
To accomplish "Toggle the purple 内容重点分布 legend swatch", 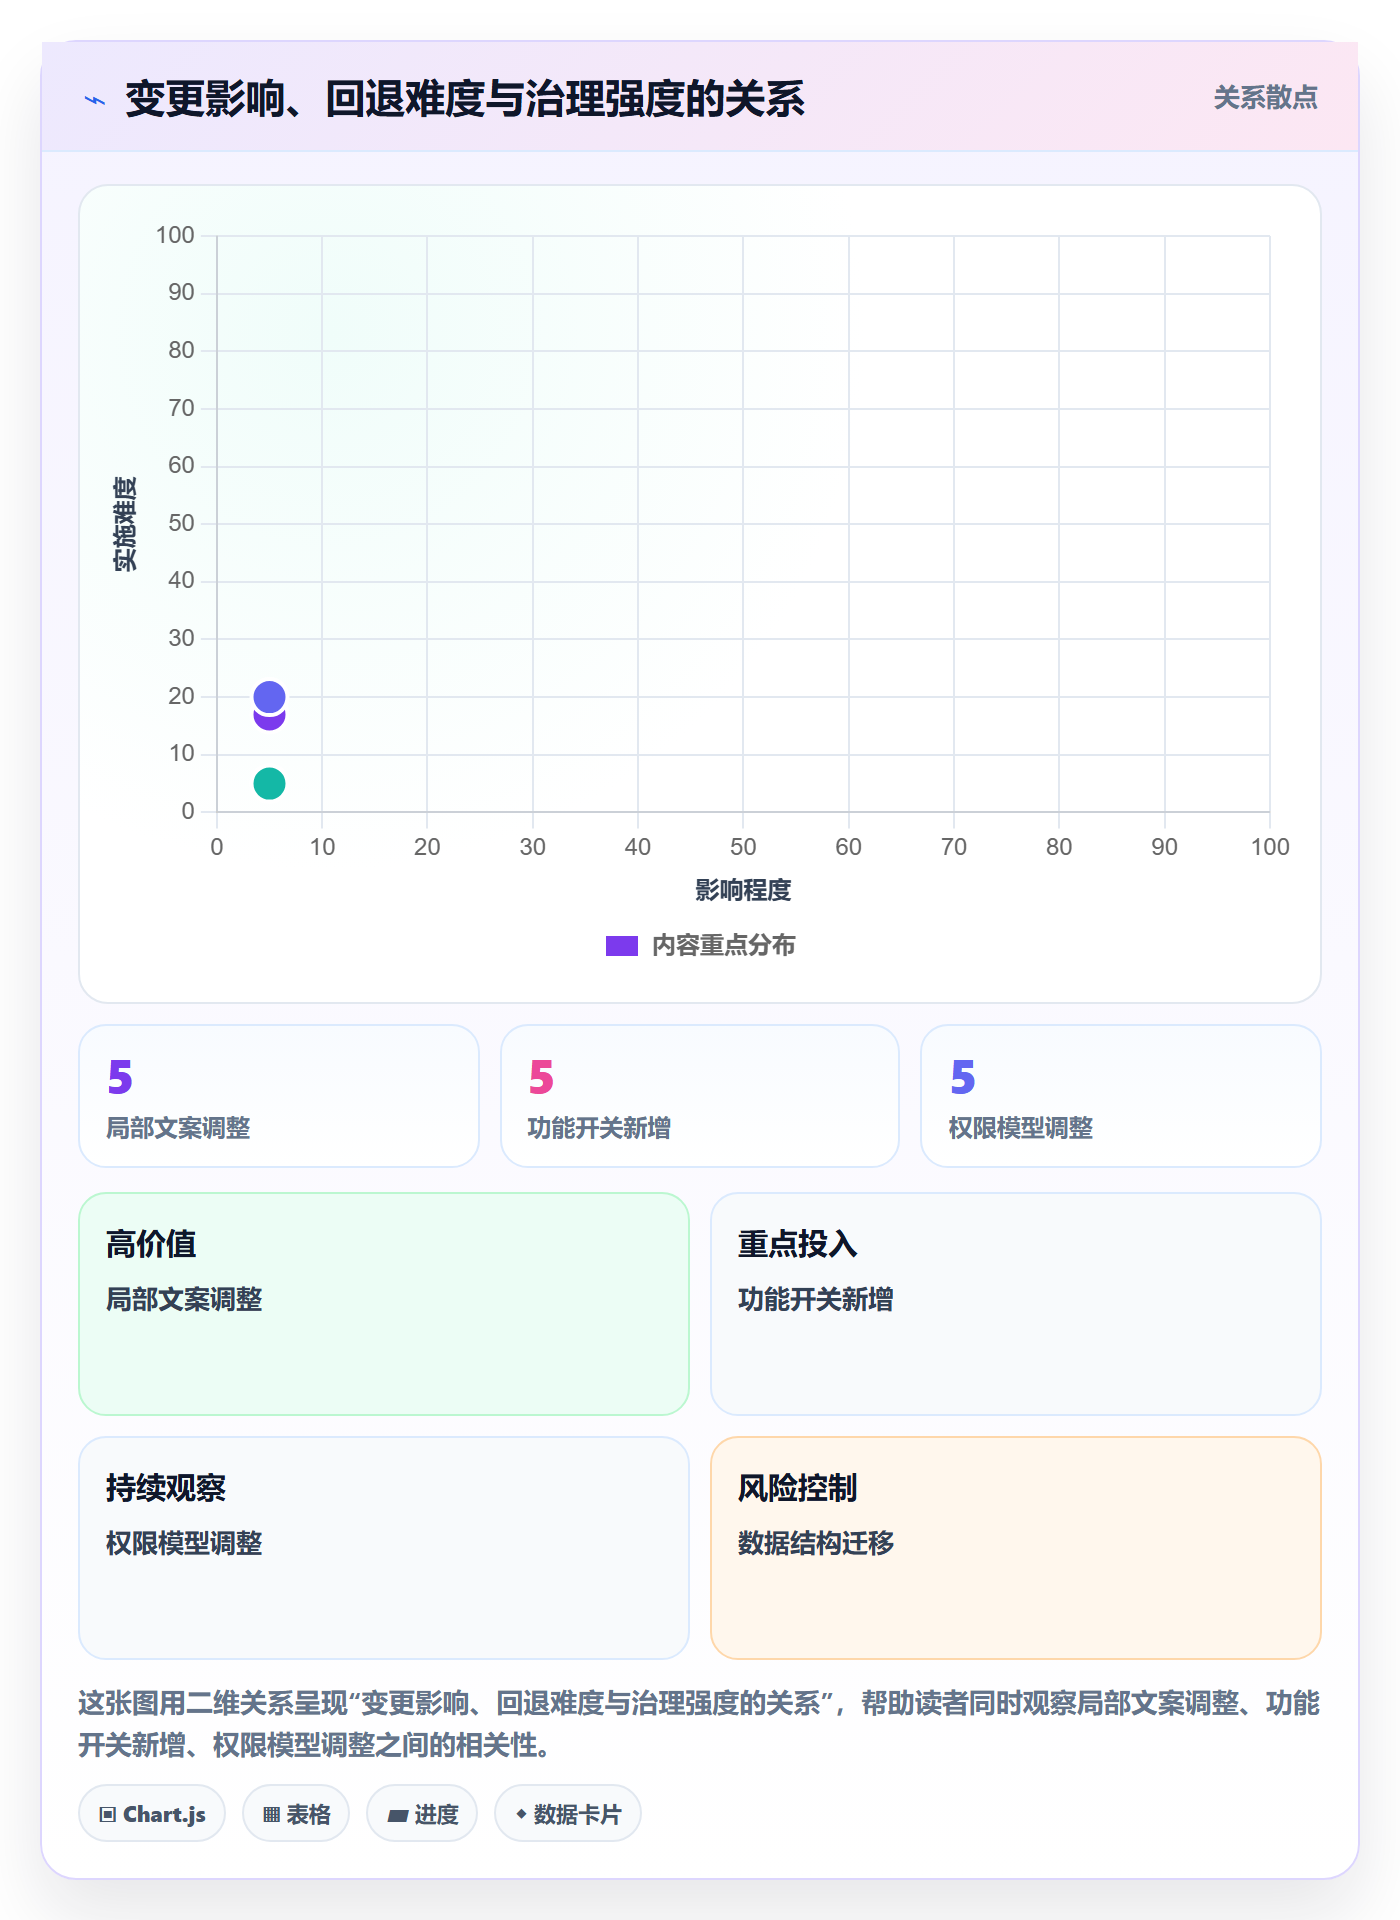I will coord(621,946).
